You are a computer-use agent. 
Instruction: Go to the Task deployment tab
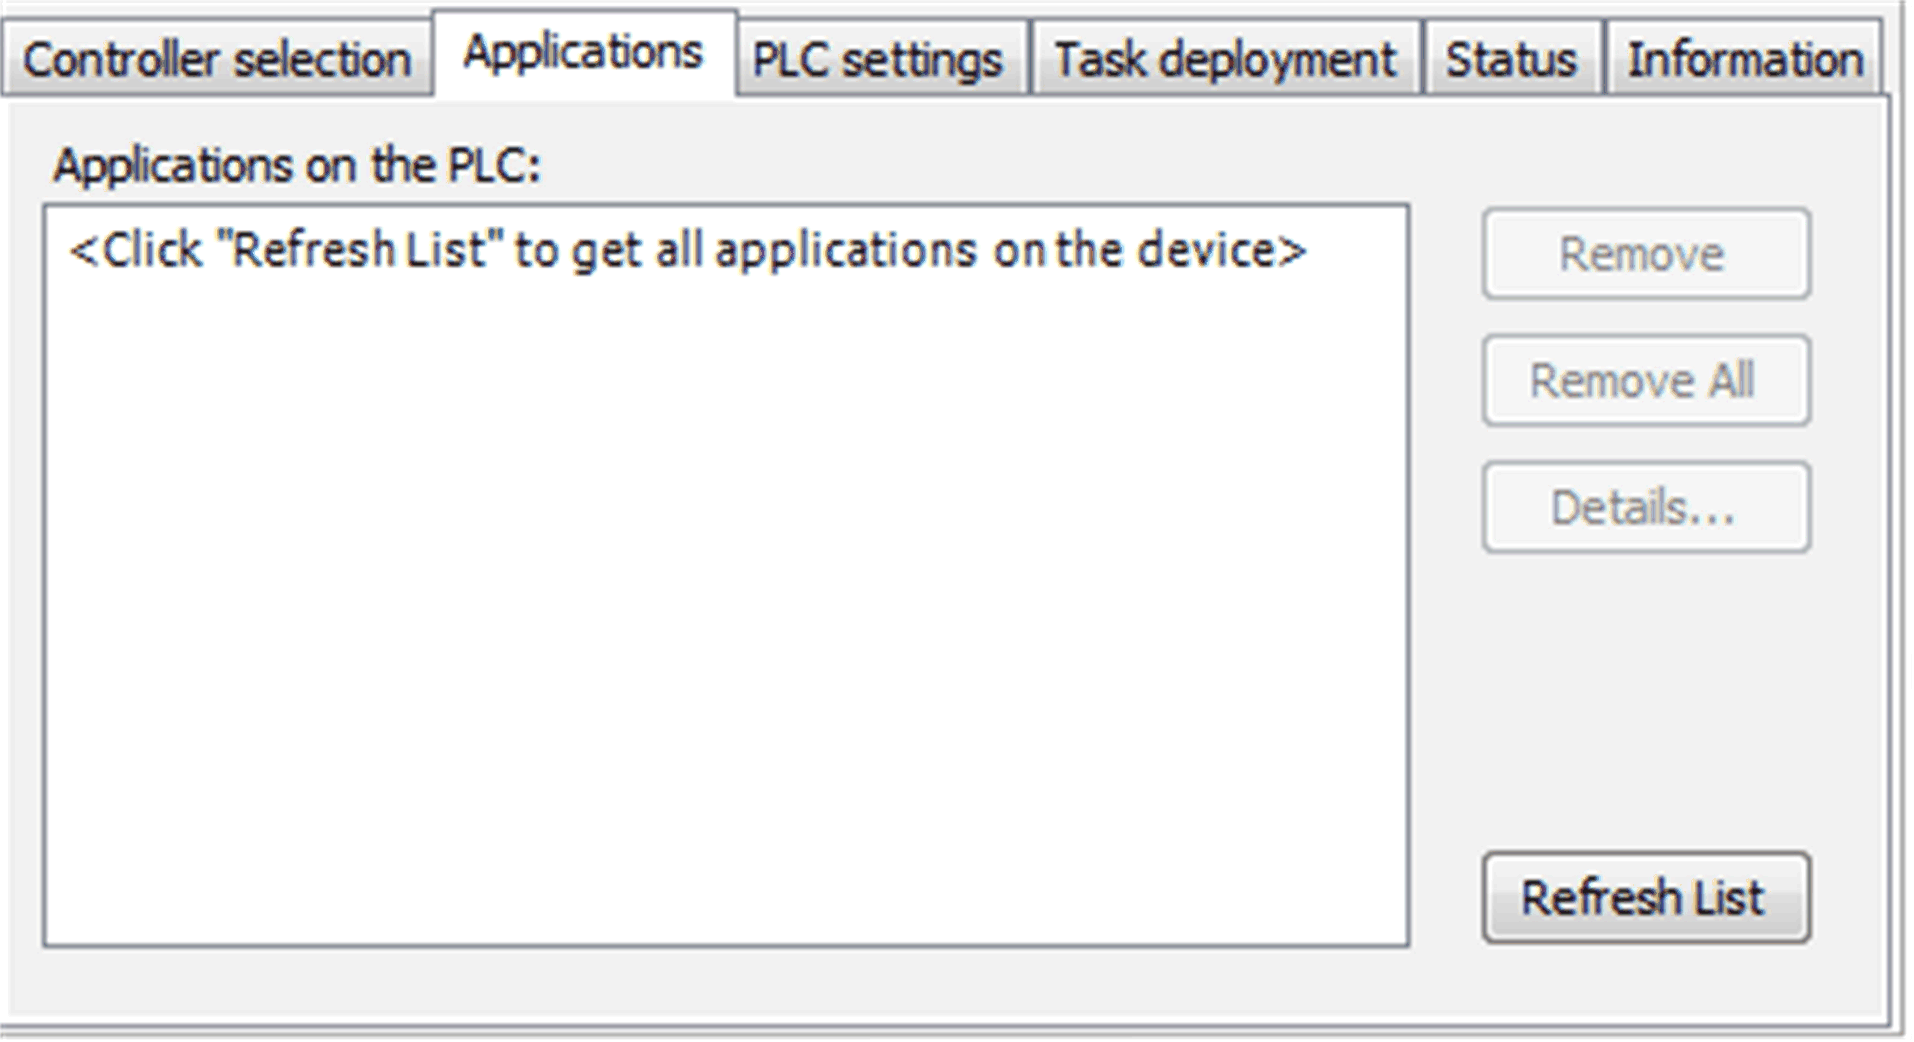[1225, 60]
